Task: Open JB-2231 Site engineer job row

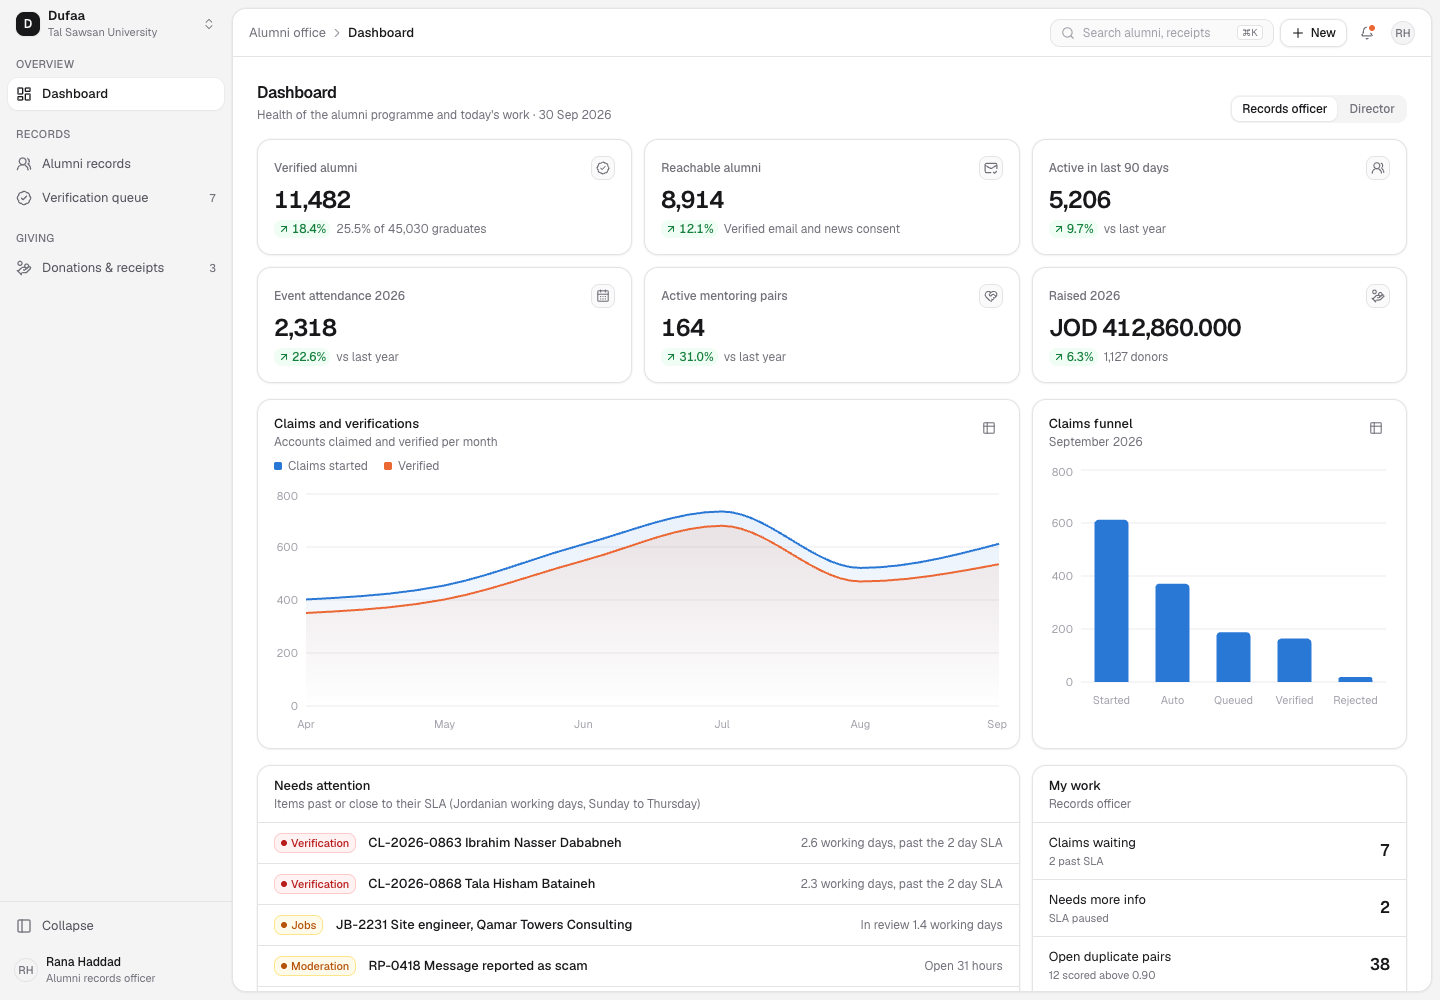Action: click(638, 925)
